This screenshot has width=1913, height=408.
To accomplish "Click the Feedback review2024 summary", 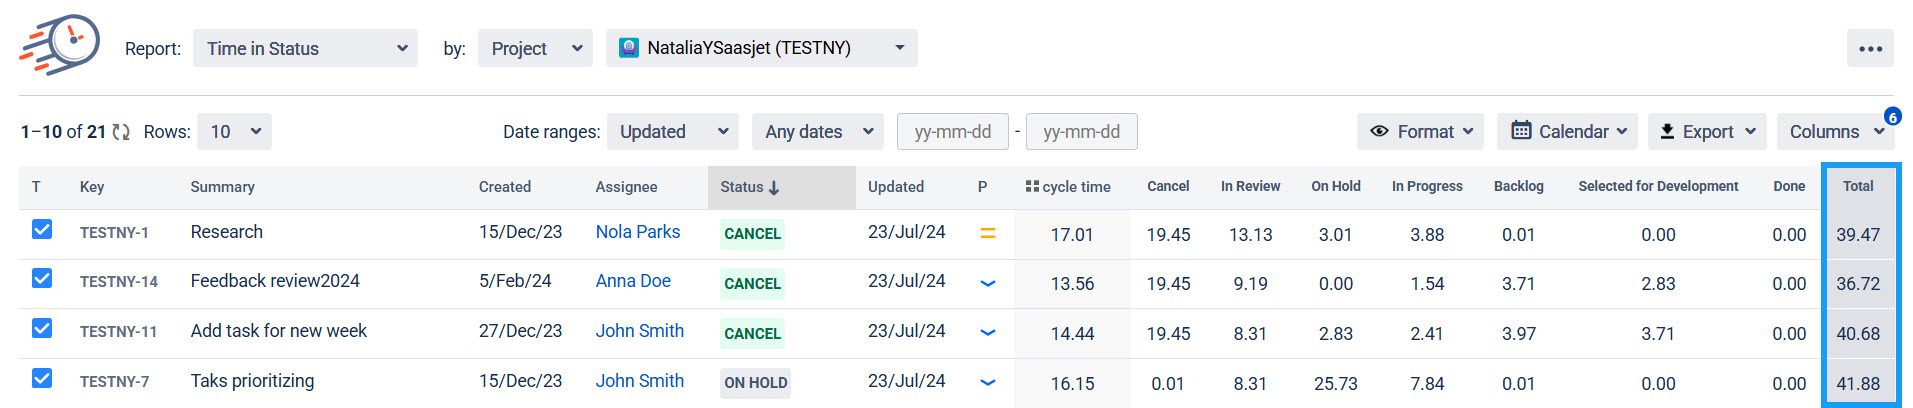I will pos(275,281).
